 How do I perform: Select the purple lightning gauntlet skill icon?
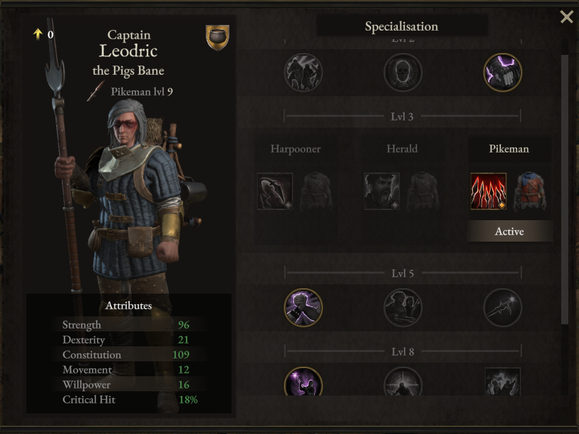coord(502,72)
